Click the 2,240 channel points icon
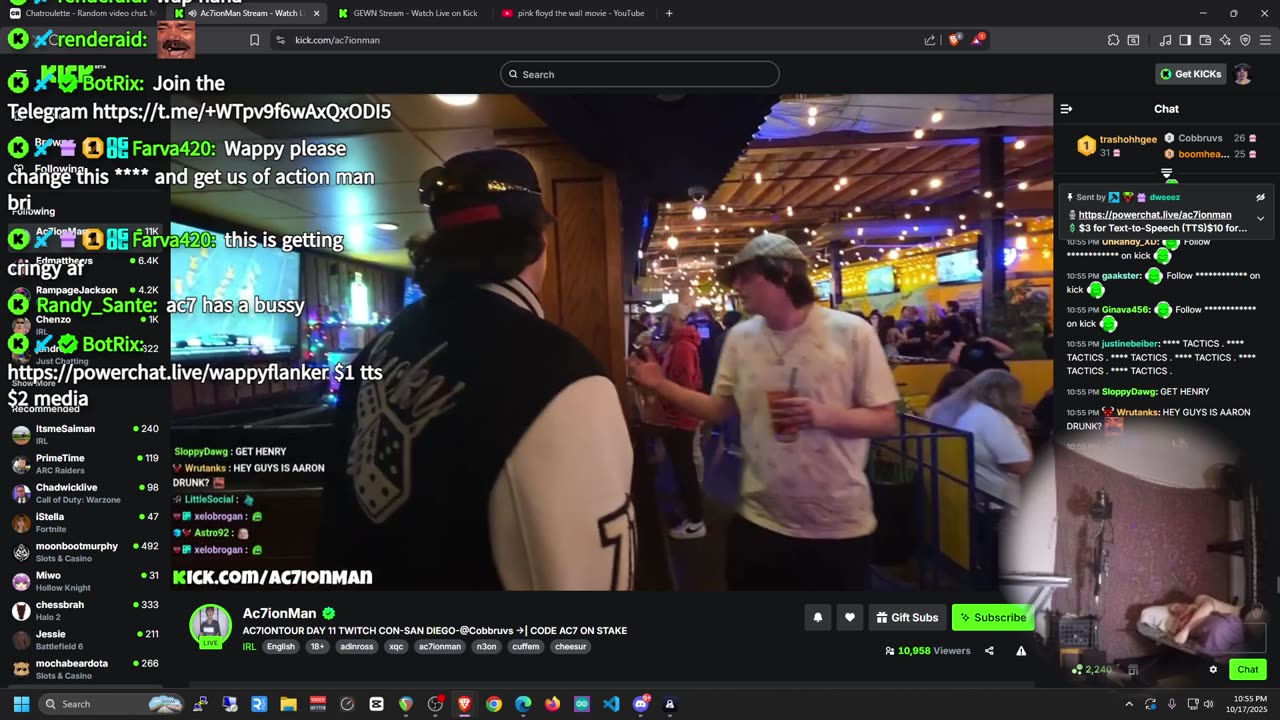This screenshot has height=720, width=1280. (x=1077, y=669)
